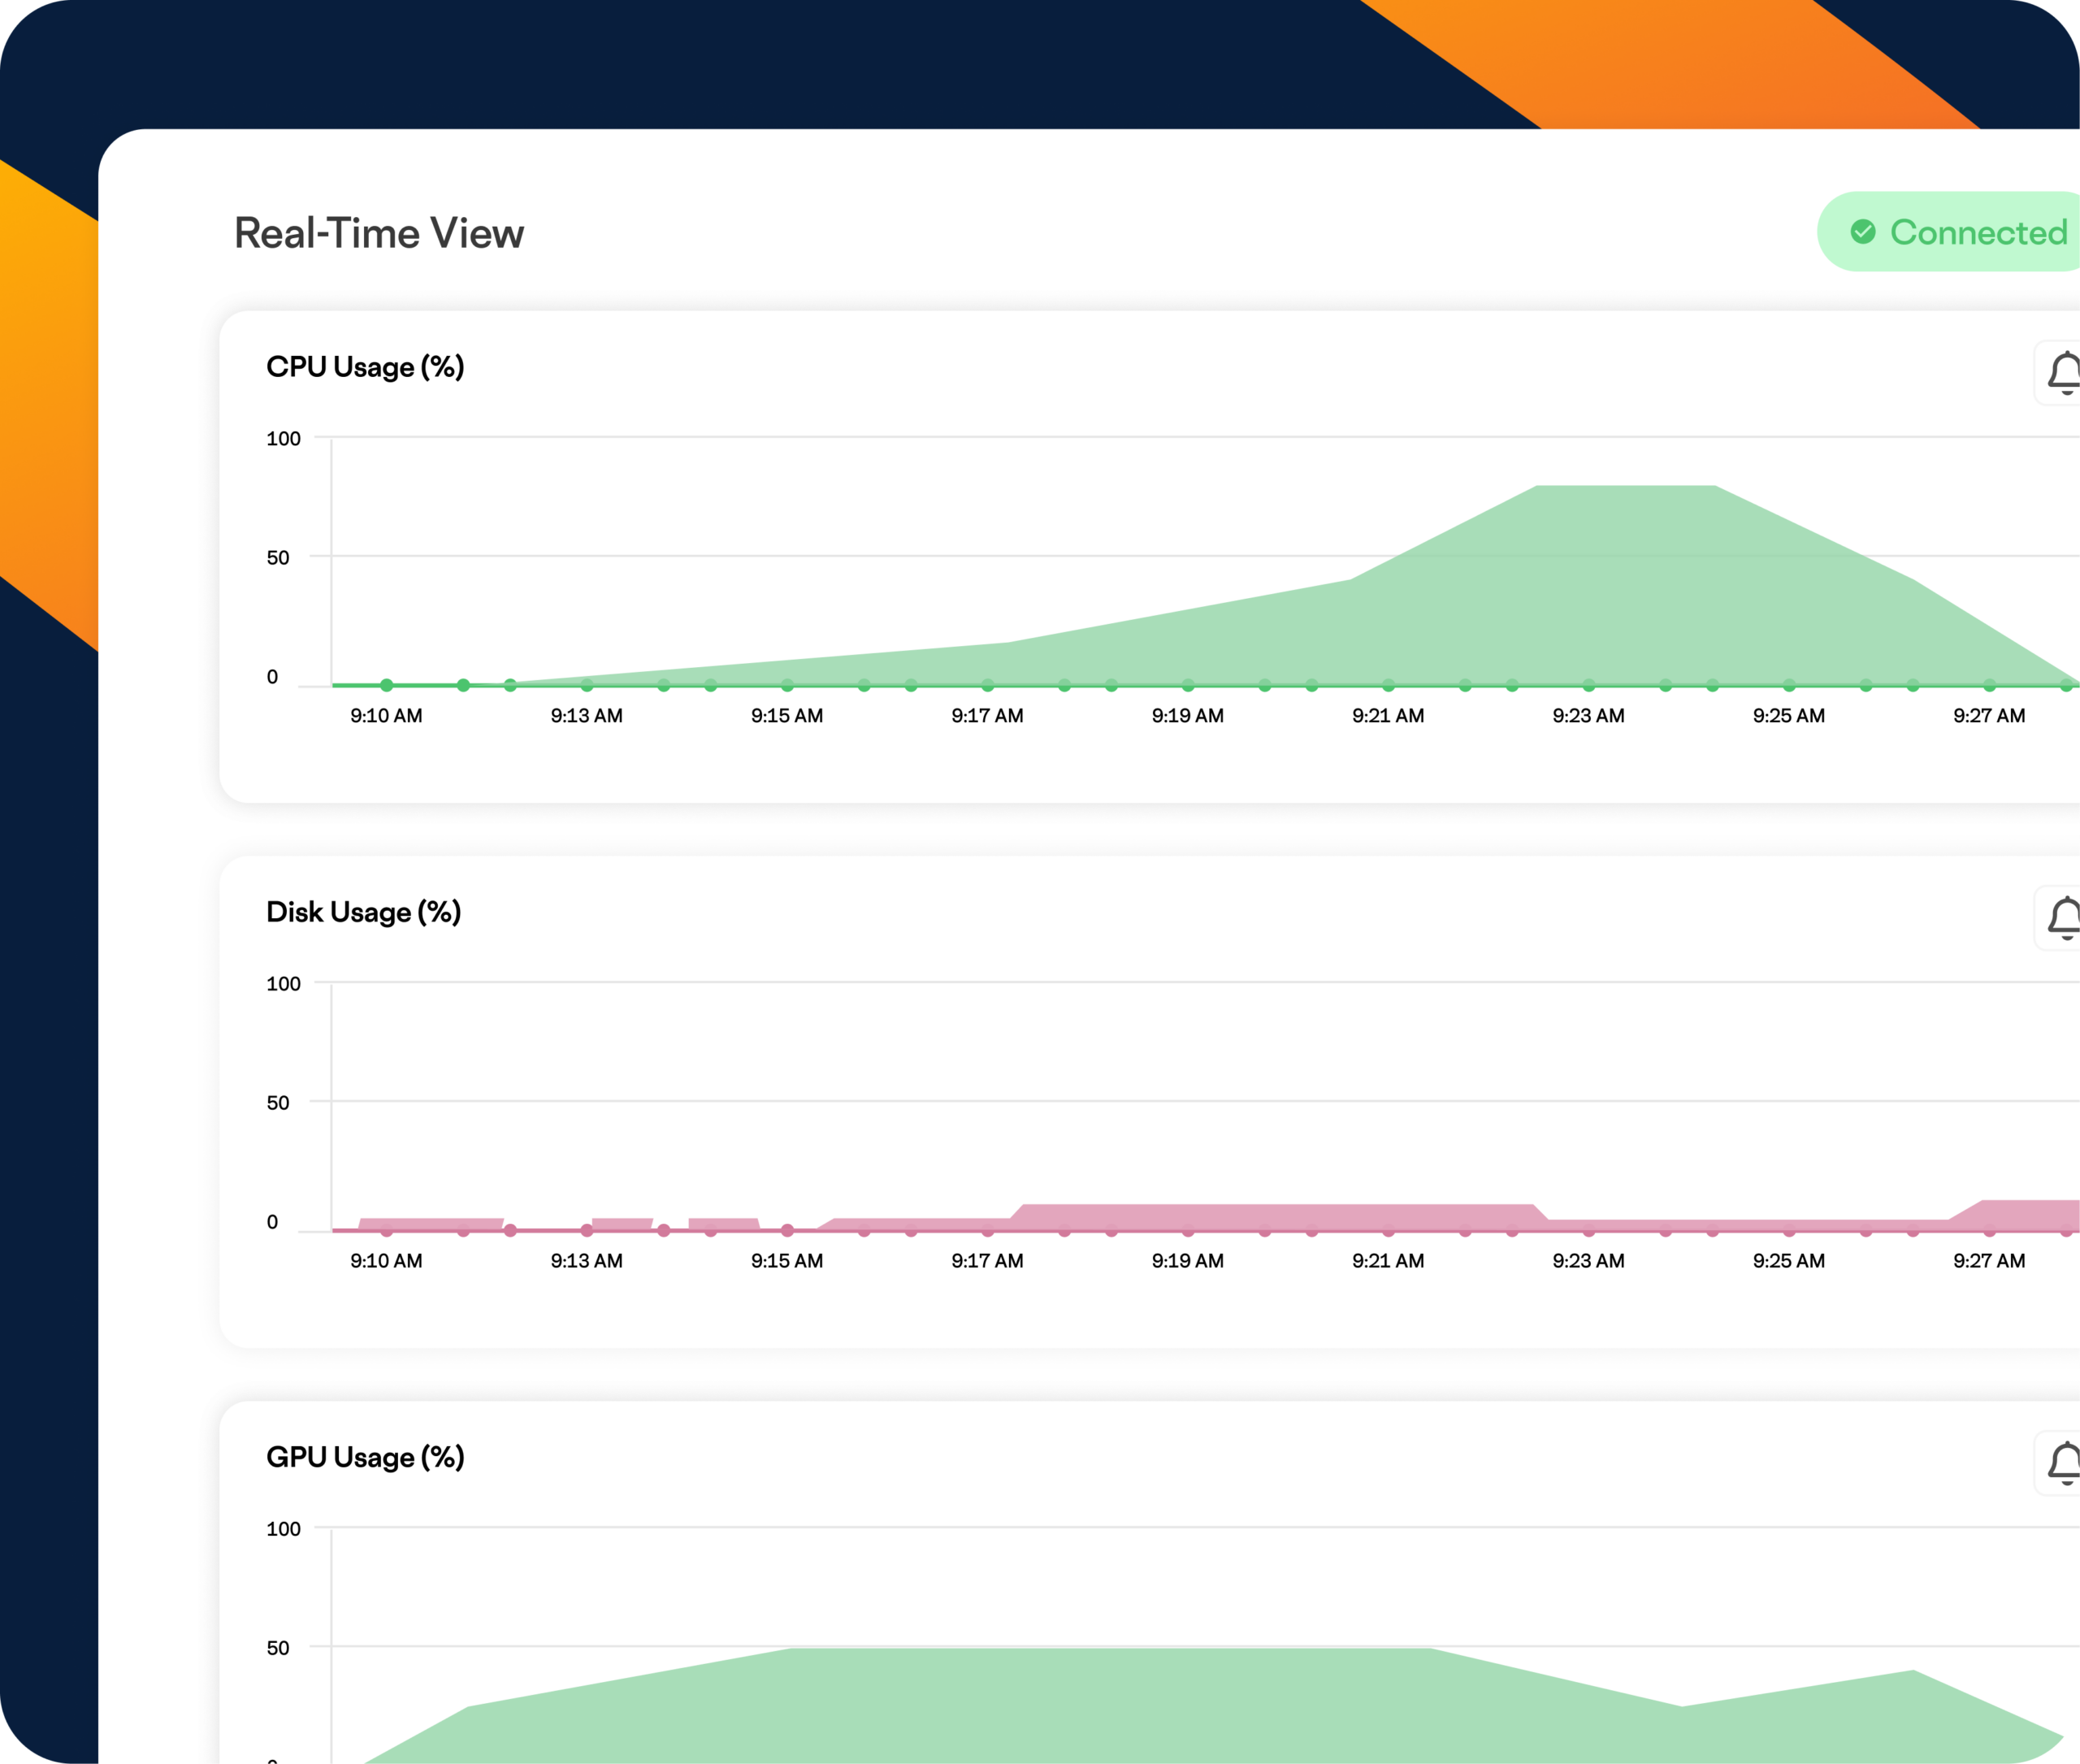Click the Connected status badge text

click(x=1978, y=232)
